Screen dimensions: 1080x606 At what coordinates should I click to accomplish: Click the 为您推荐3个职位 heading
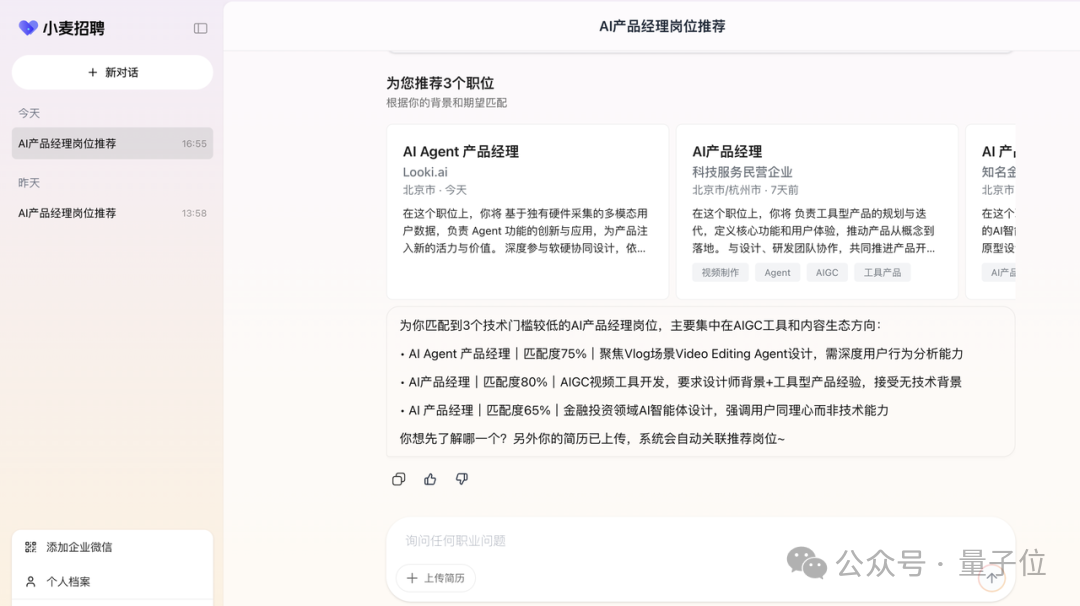440,83
